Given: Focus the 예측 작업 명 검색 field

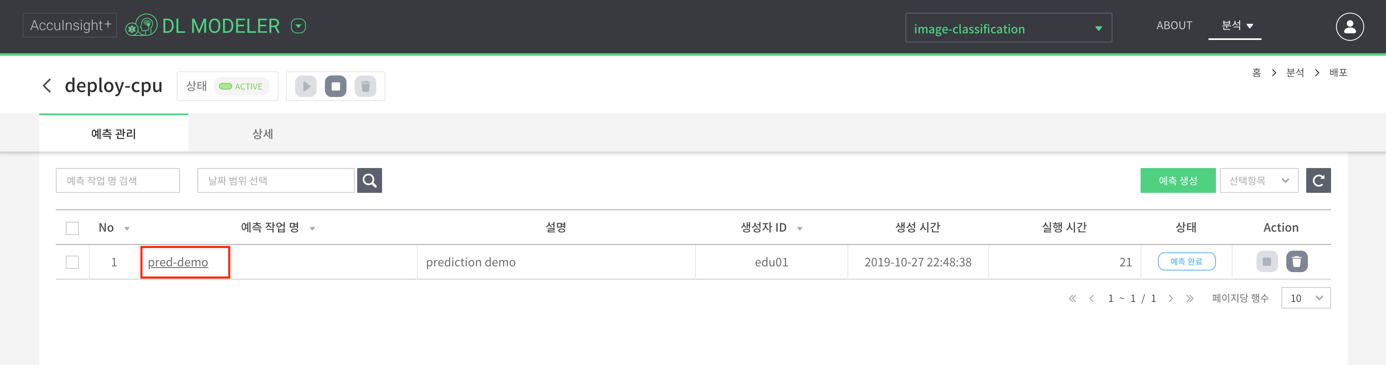Looking at the screenshot, I should (118, 180).
